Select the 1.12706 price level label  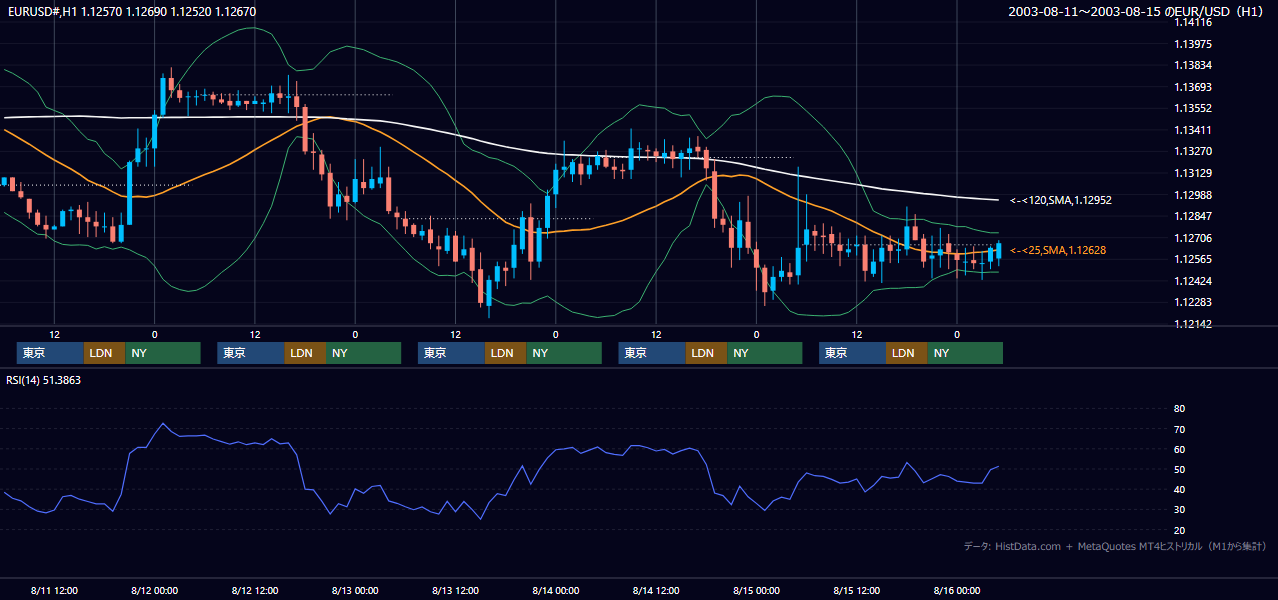[1192, 238]
